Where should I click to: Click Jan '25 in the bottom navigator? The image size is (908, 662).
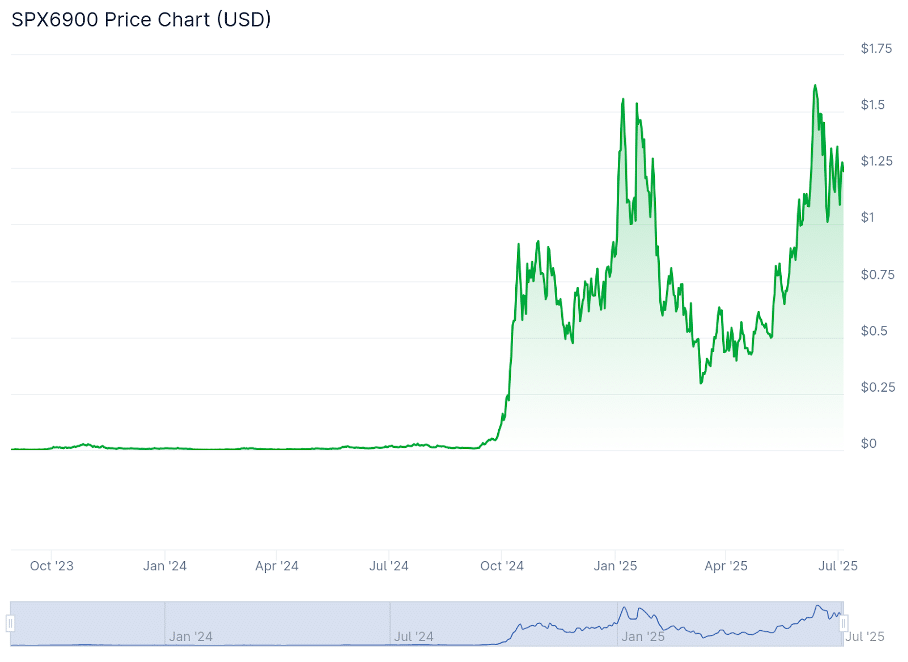click(643, 636)
